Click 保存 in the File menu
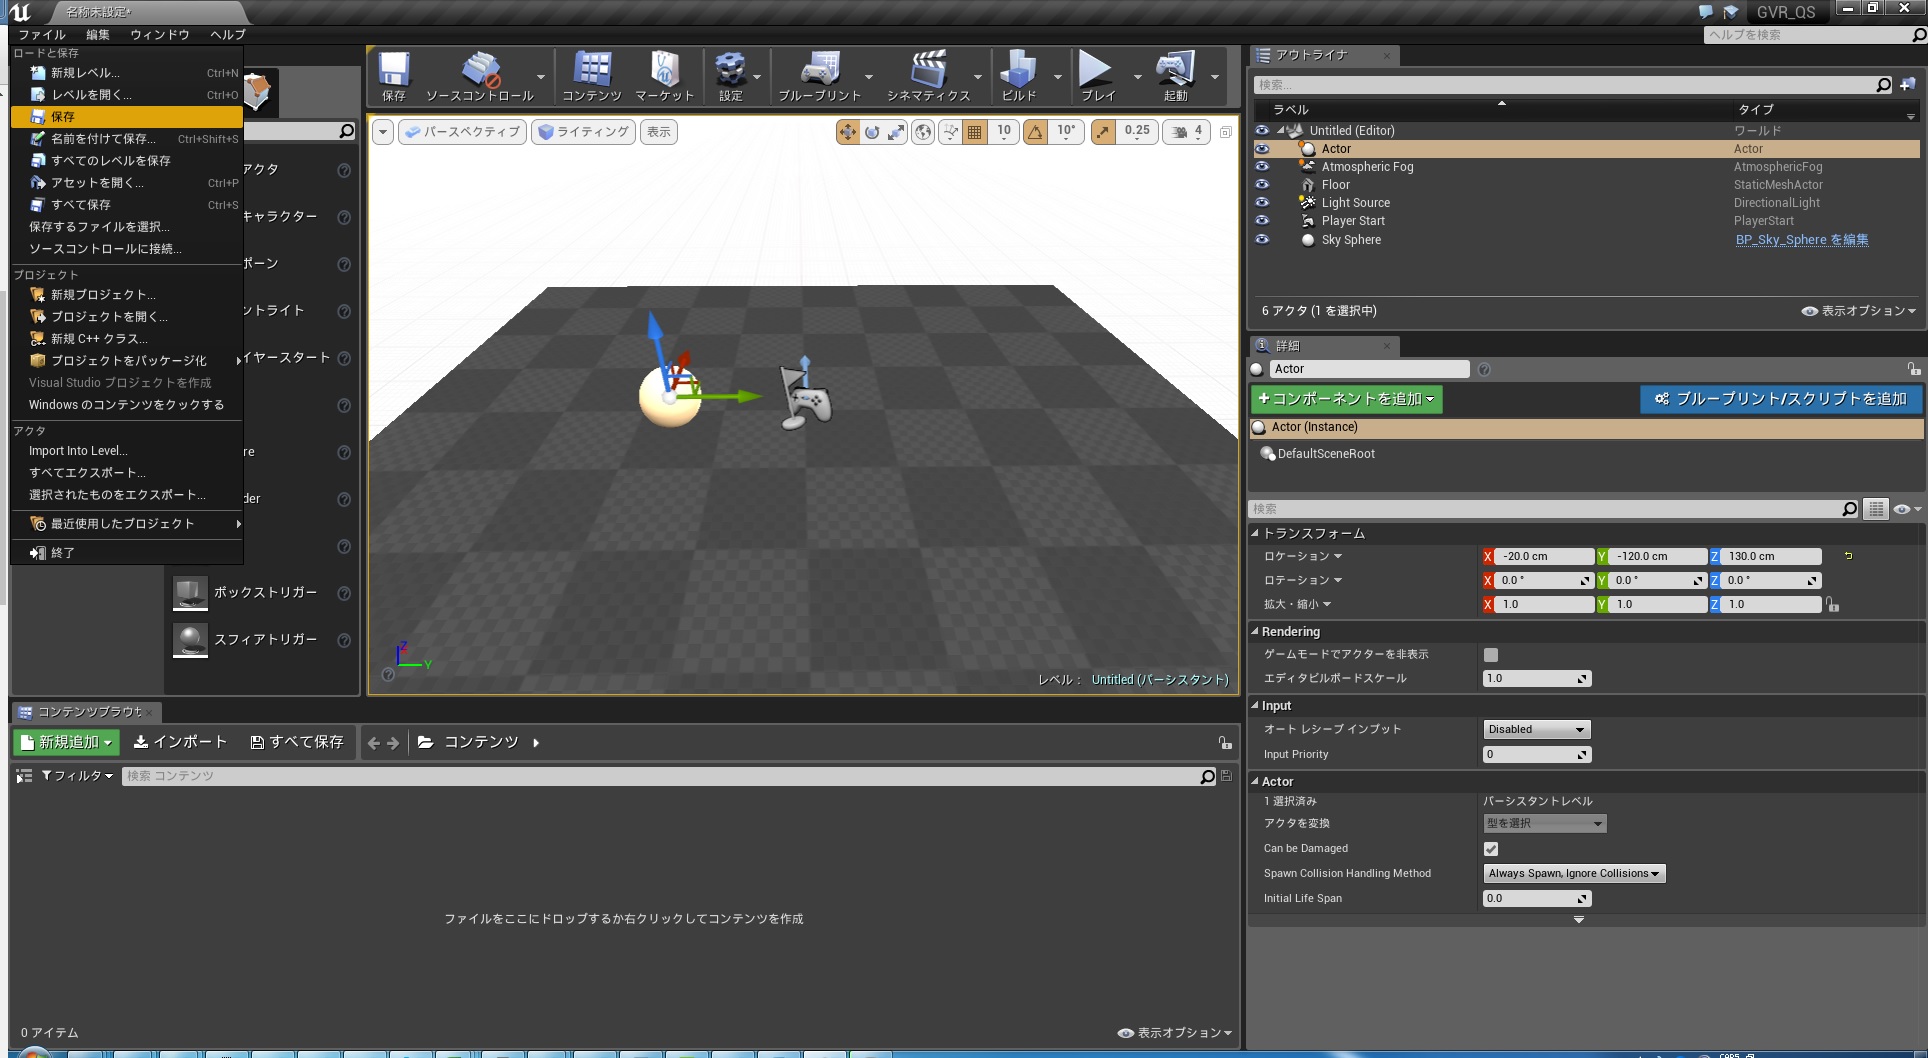This screenshot has width=1928, height=1058. (x=127, y=117)
